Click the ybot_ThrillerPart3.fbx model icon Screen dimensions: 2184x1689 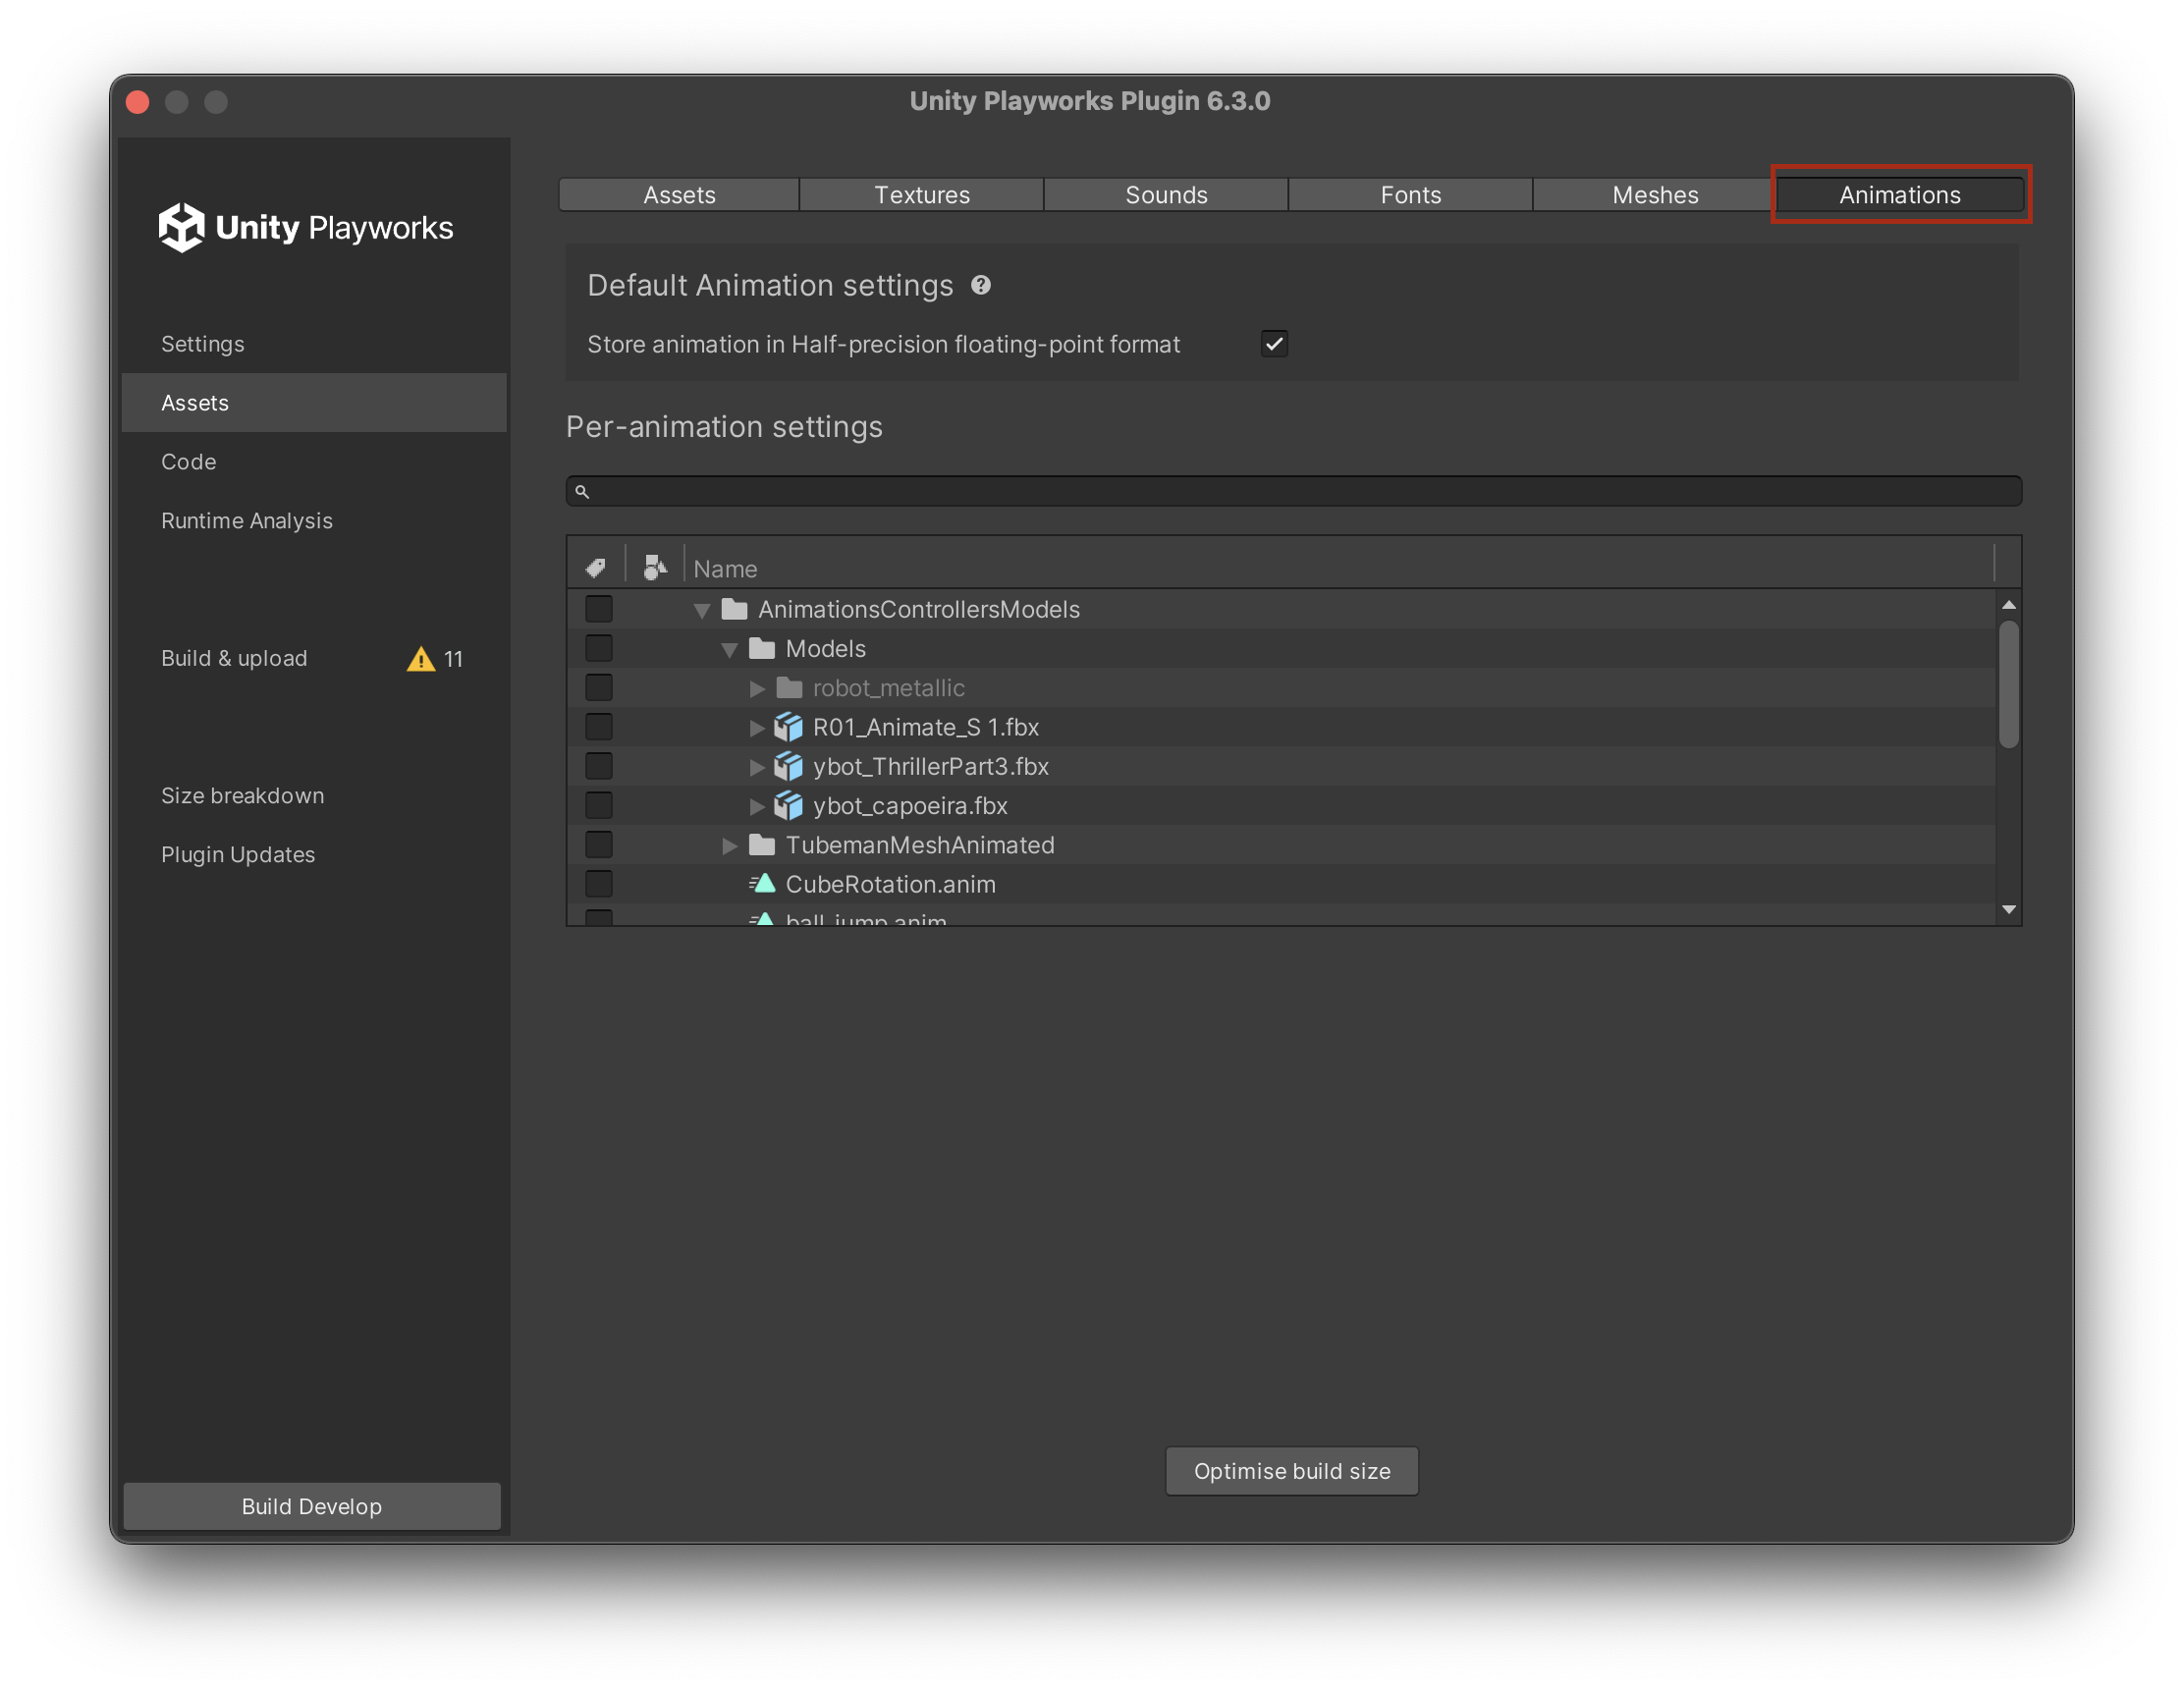click(x=789, y=766)
